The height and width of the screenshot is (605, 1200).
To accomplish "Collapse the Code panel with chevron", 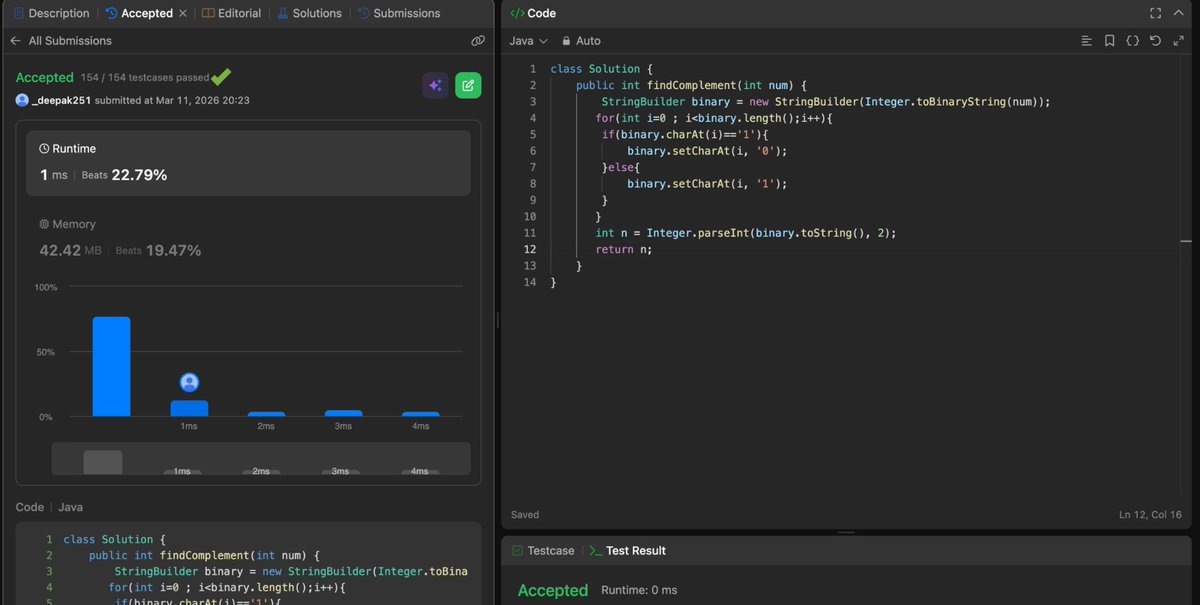I will (x=1181, y=13).
